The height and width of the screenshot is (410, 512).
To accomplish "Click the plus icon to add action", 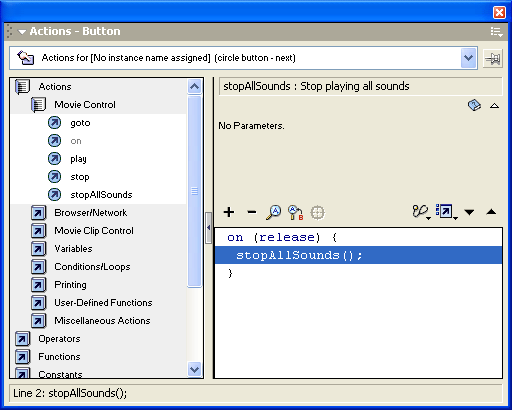I will tap(229, 212).
